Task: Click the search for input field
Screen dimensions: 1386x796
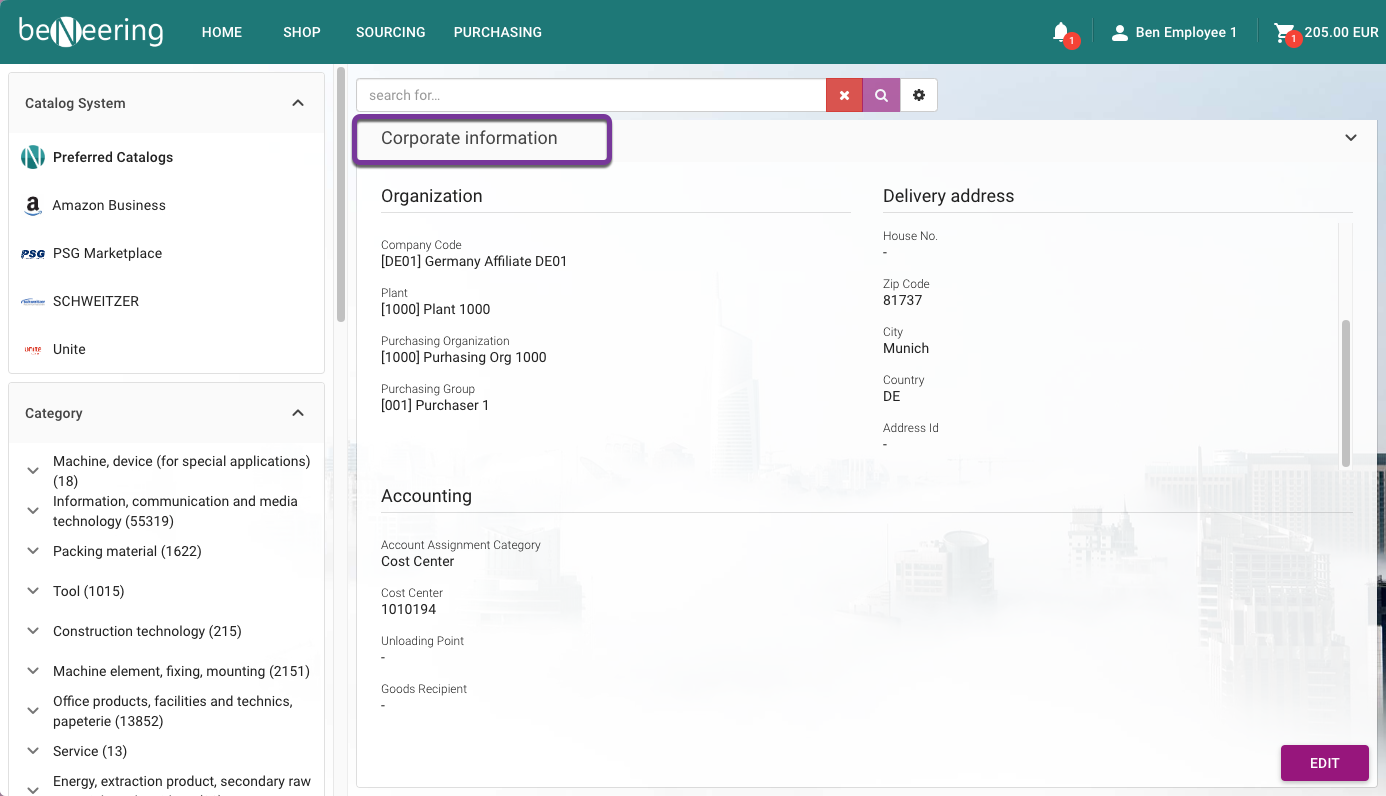Action: (590, 95)
